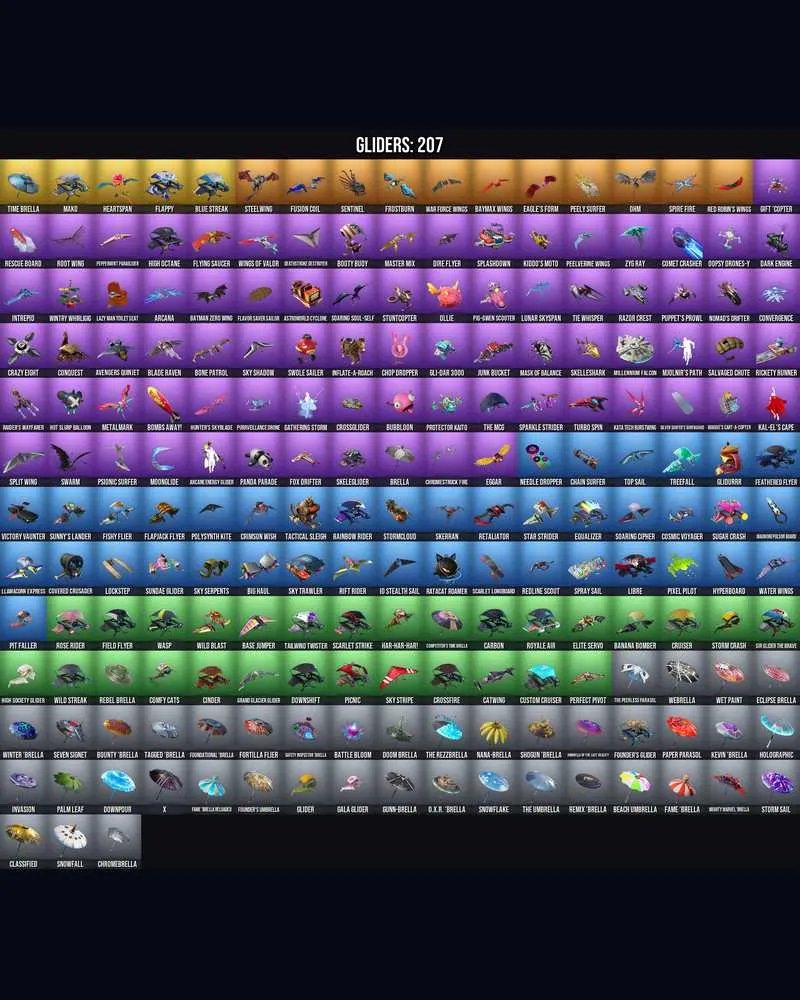Viewport: 800px width, 1000px height.
Task: Pick the Panda Parade glider
Action: click(258, 459)
